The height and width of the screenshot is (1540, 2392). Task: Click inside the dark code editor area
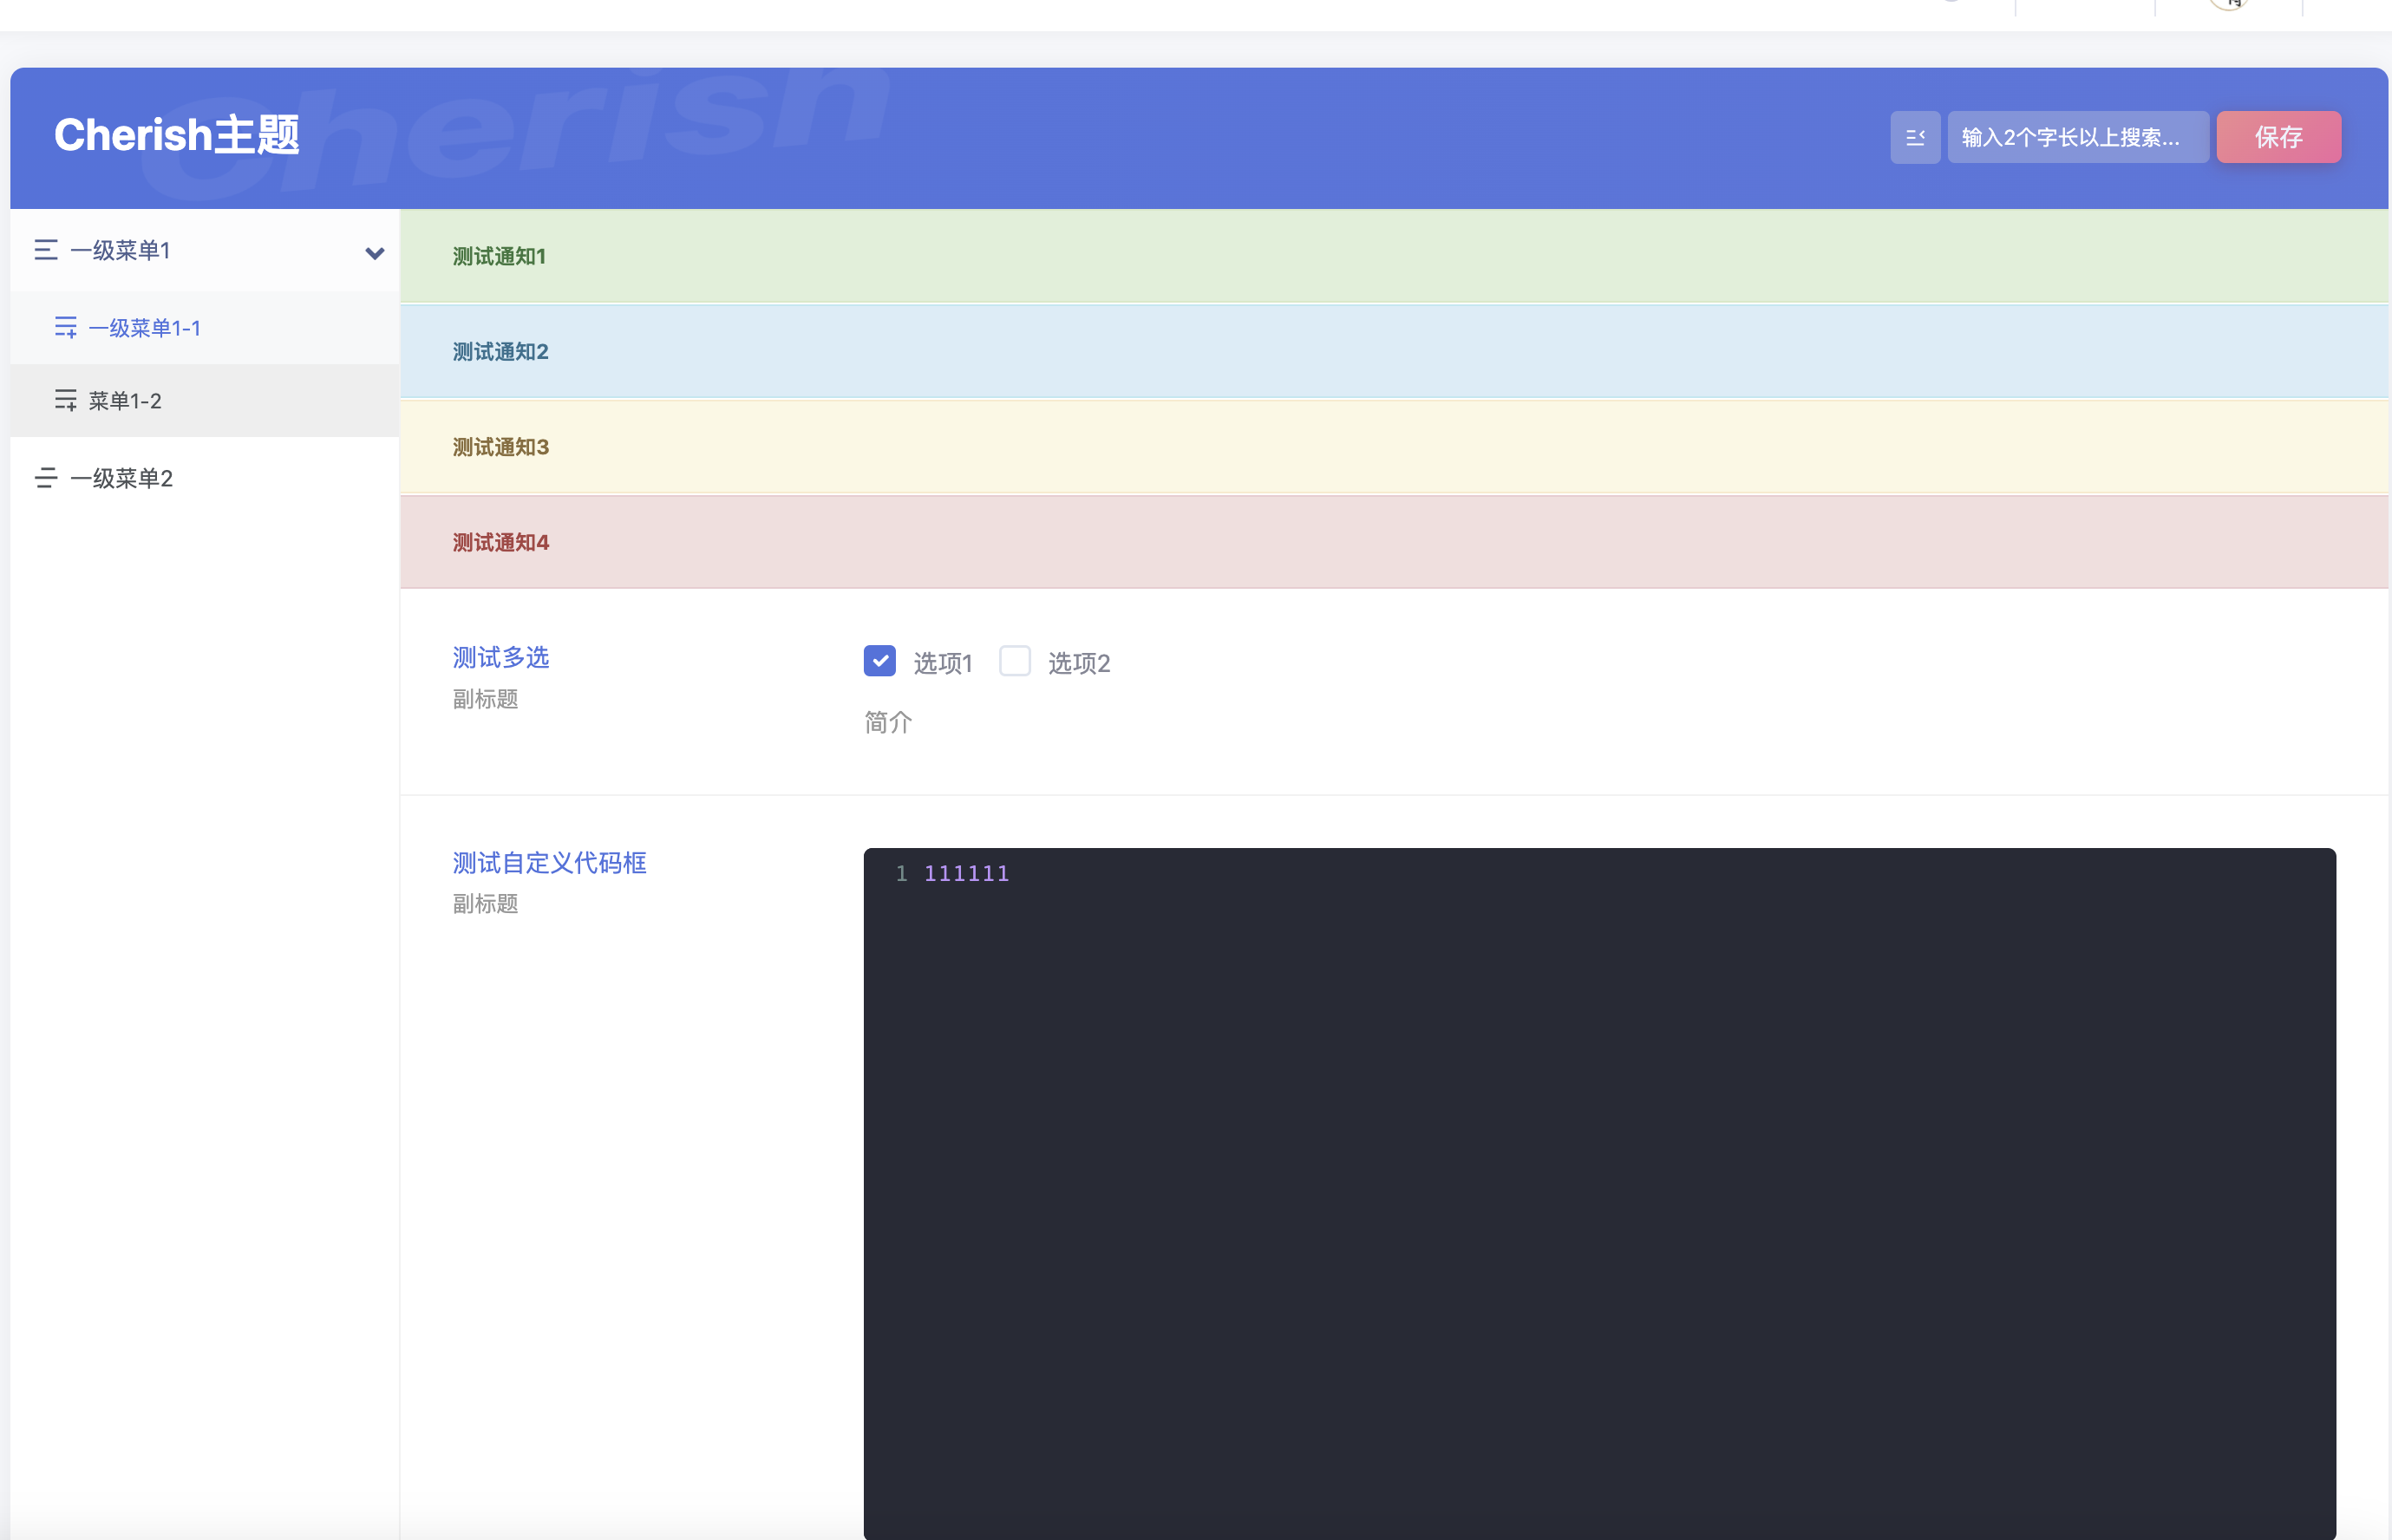[x=1599, y=1194]
